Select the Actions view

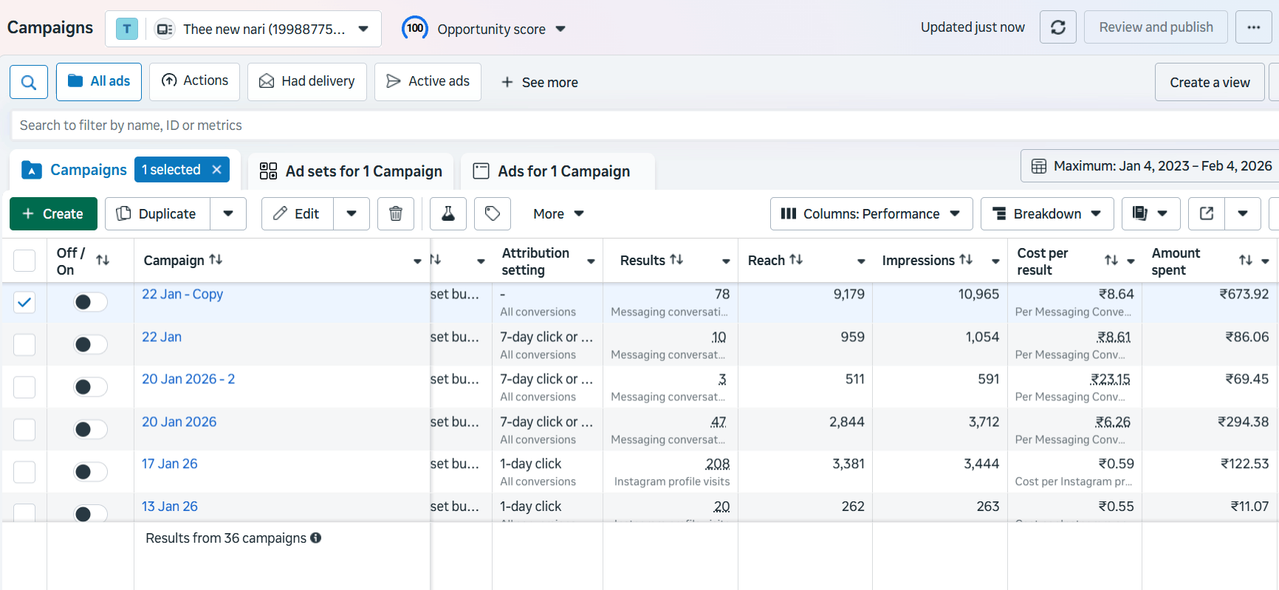click(194, 81)
